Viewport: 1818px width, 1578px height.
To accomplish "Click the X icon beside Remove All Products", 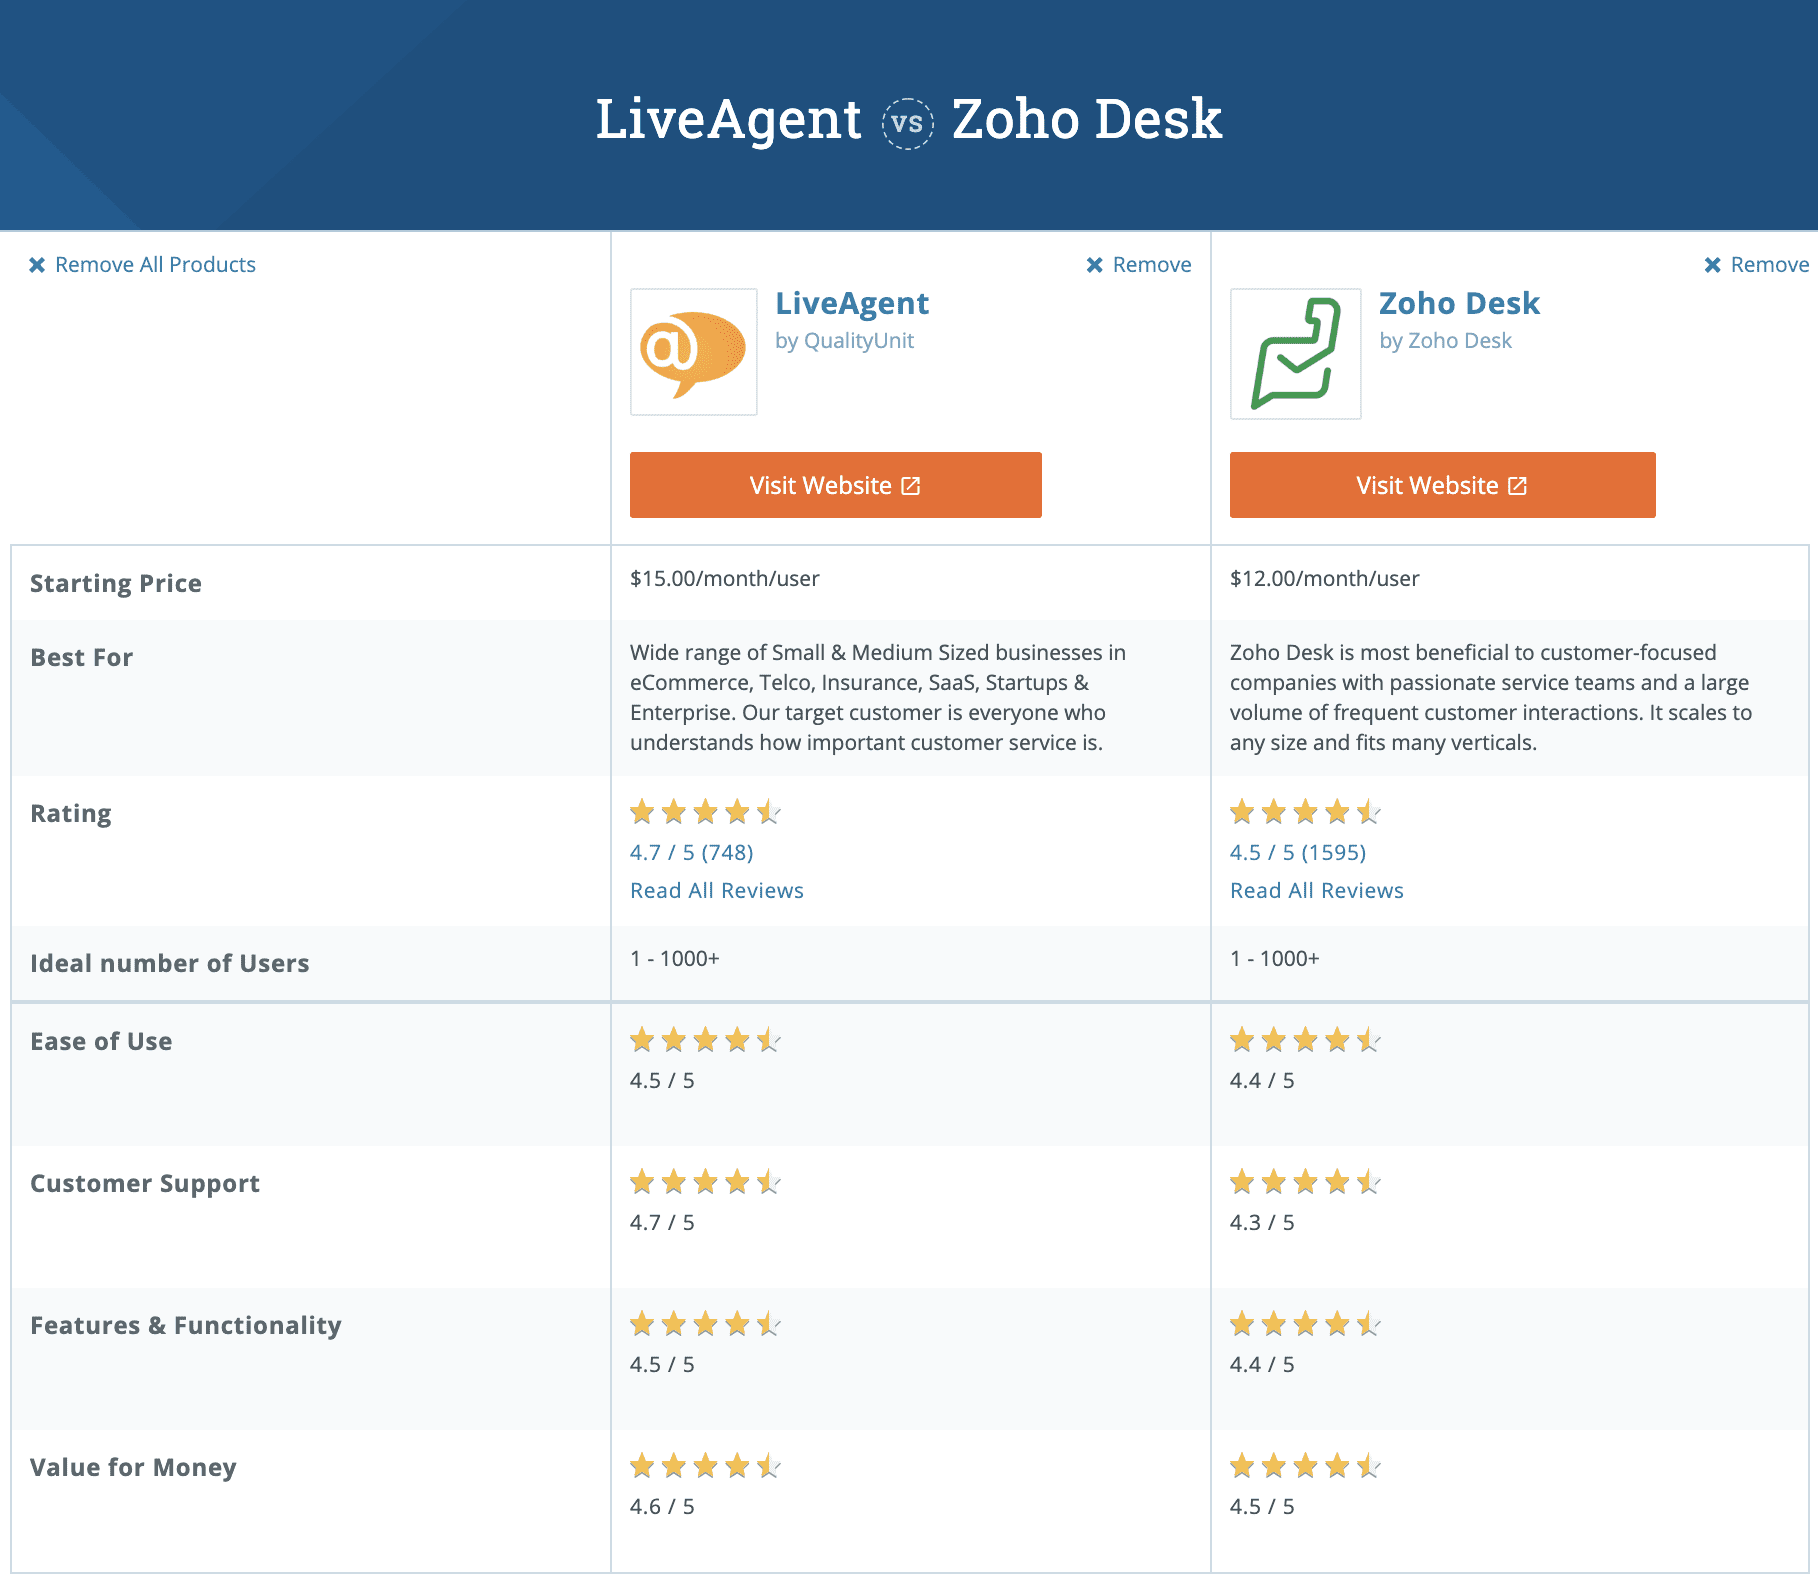I will (37, 264).
